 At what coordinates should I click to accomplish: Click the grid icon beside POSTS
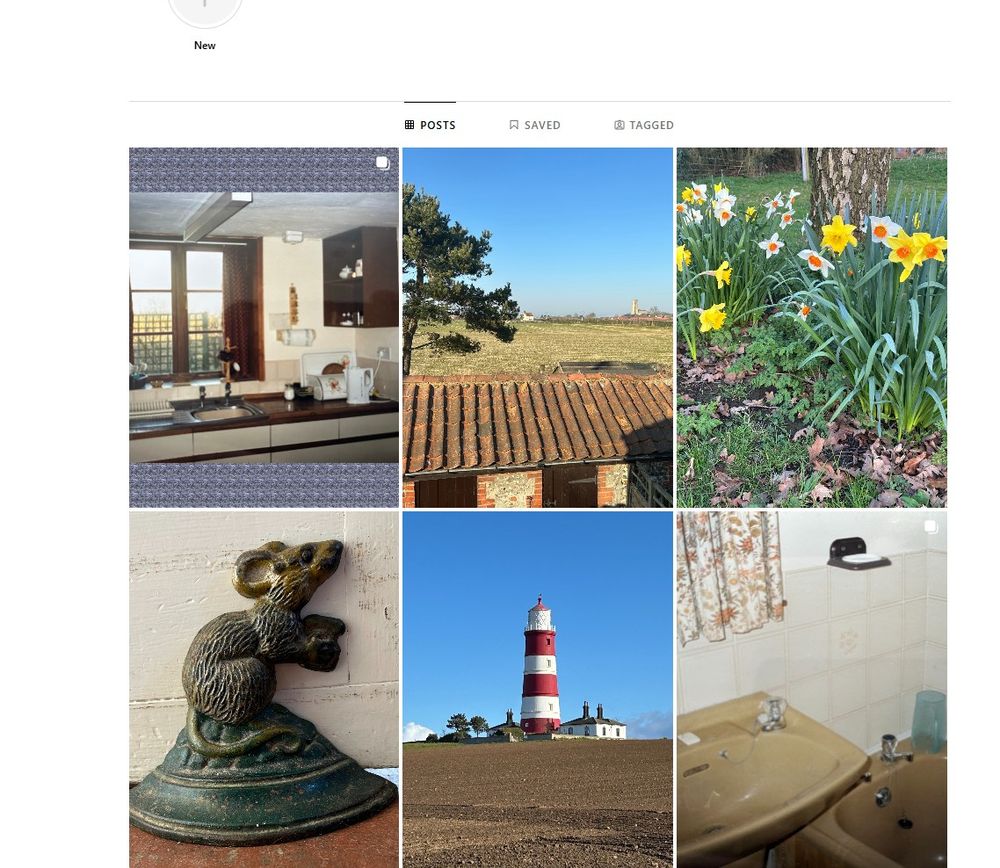pos(409,125)
